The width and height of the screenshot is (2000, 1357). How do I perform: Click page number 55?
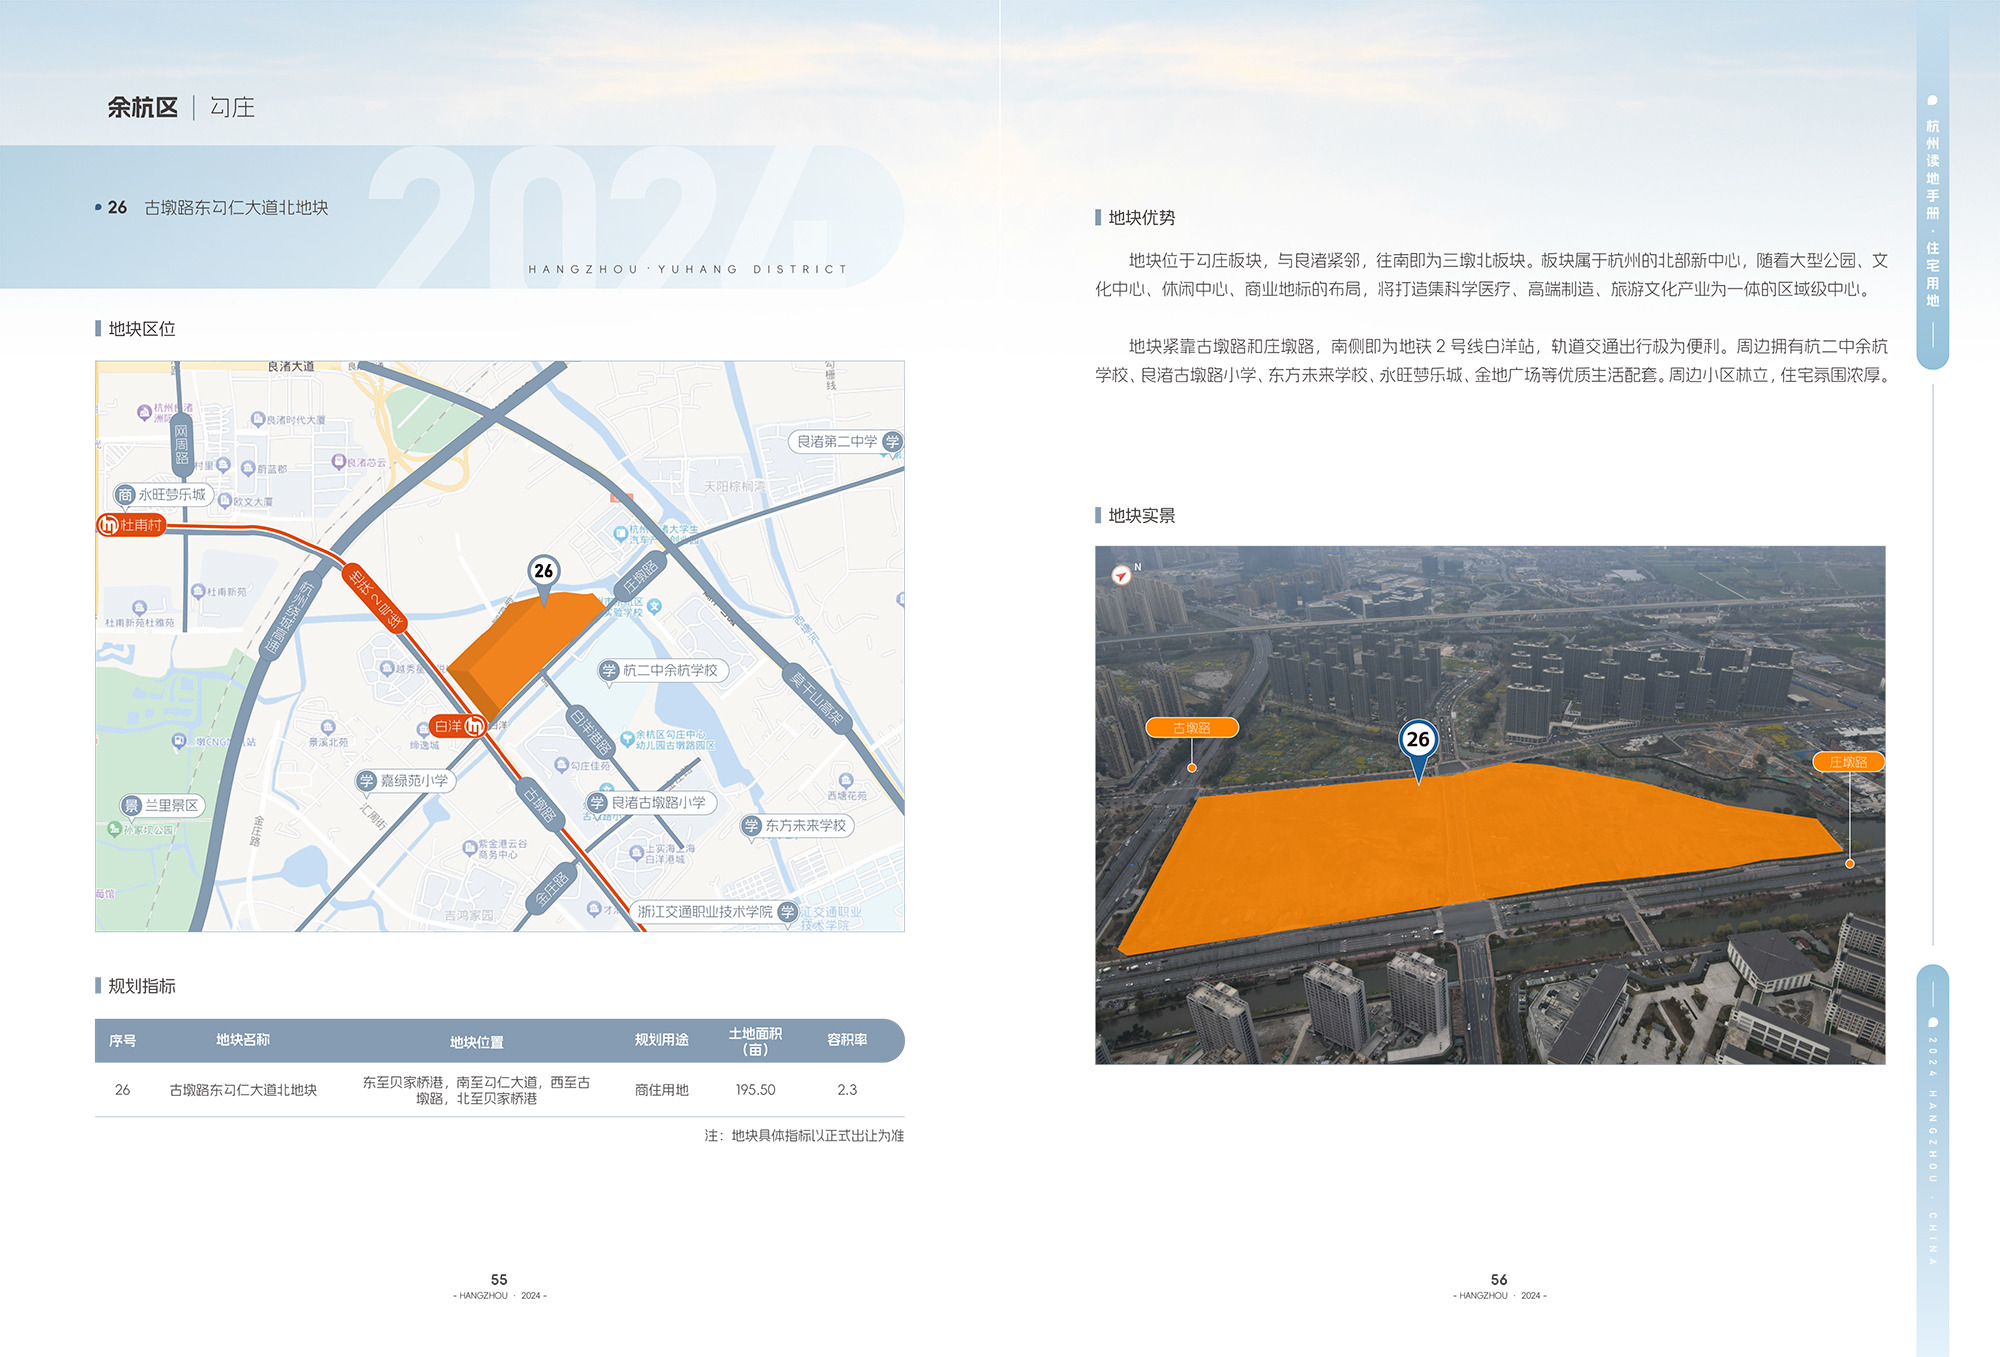point(499,1280)
